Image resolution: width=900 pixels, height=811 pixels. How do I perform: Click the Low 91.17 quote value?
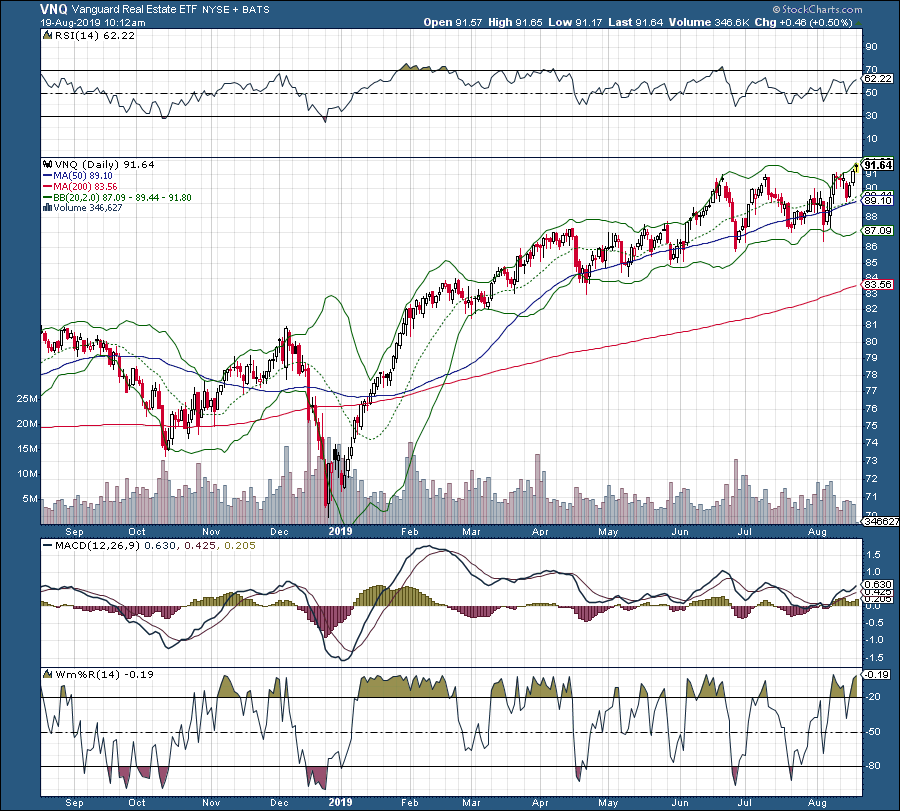(x=575, y=22)
